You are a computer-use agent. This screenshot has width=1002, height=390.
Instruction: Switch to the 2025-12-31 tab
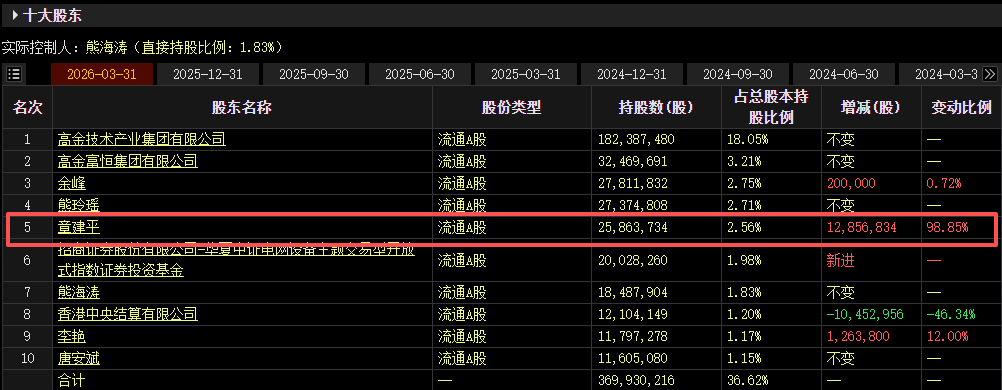tap(208, 74)
